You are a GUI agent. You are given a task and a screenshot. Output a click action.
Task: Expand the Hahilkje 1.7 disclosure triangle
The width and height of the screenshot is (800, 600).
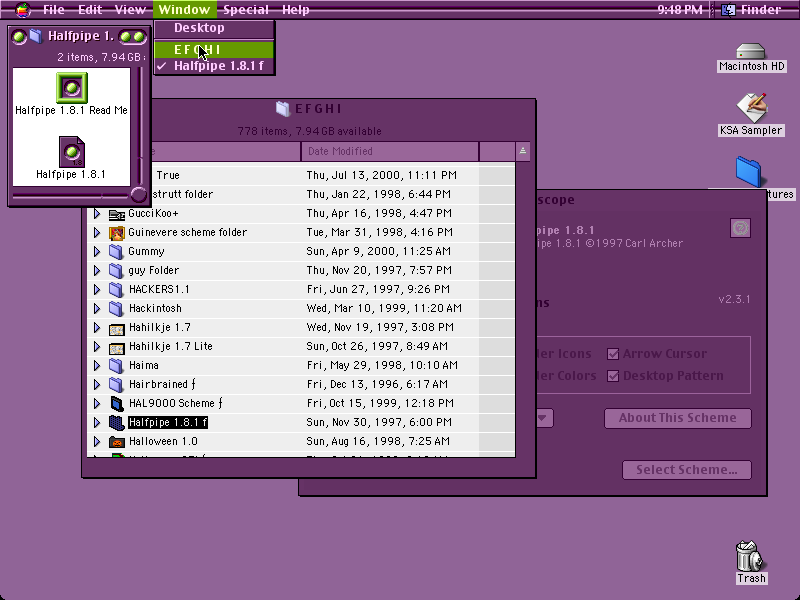pos(97,328)
